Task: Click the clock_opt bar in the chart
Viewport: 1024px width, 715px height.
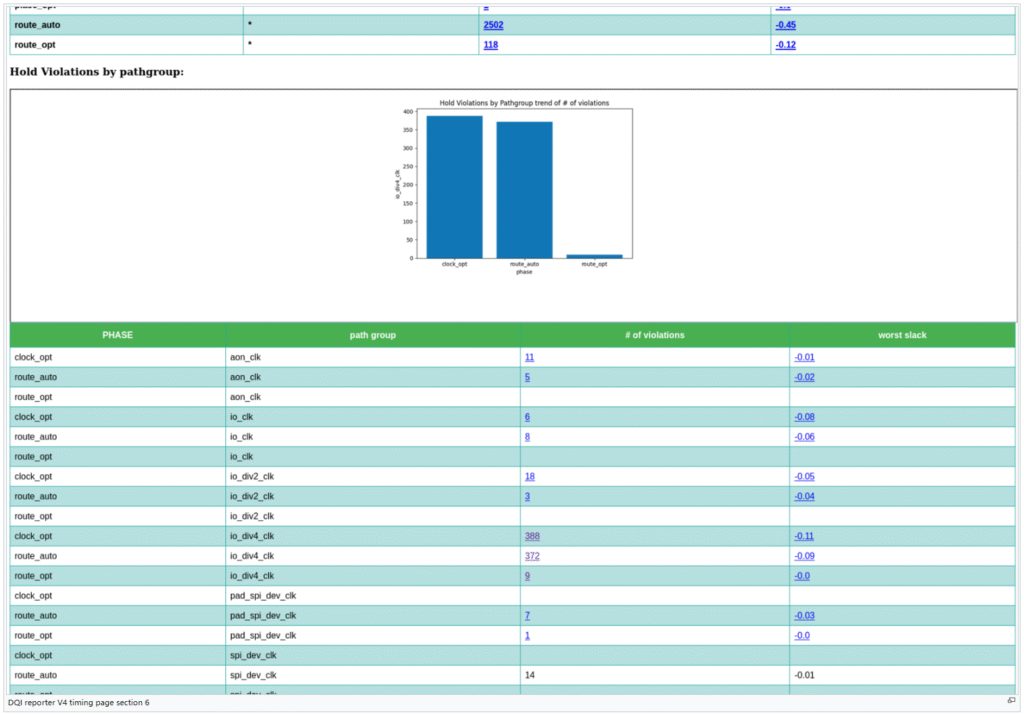Action: click(x=454, y=187)
